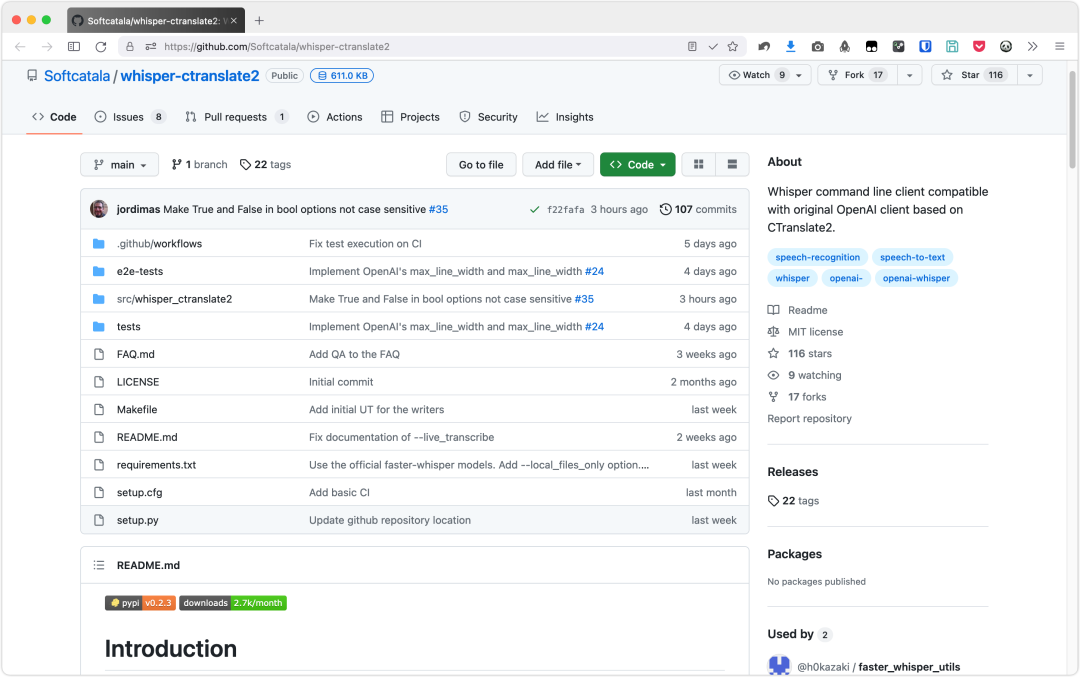This screenshot has height=677, width=1080.
Task: Open the Softcatala owner link
Action: click(77, 76)
